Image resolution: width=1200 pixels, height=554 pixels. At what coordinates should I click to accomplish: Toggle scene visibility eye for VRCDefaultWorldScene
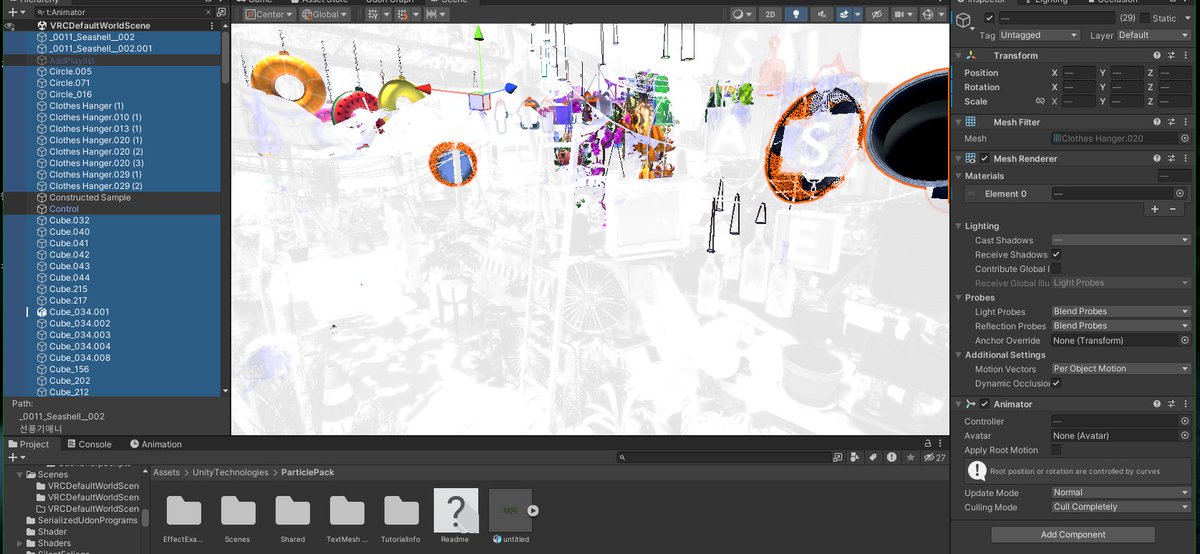pos(9,25)
